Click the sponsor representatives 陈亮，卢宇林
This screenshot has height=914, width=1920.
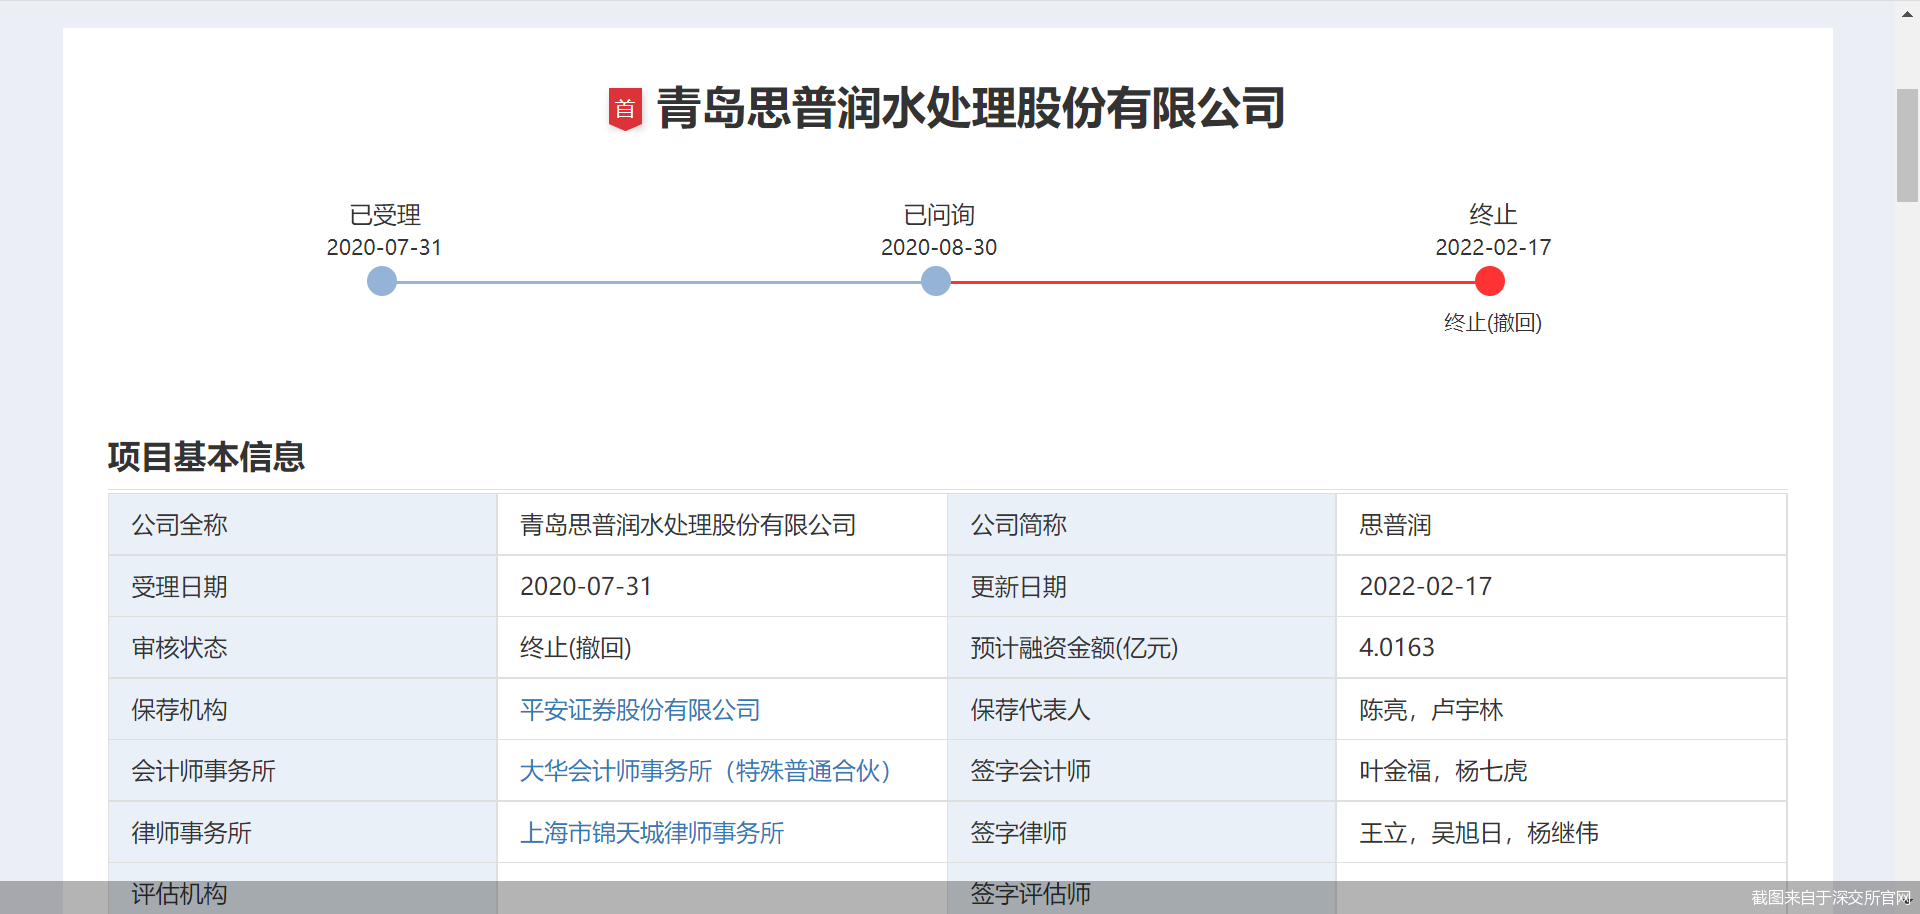point(1431,710)
